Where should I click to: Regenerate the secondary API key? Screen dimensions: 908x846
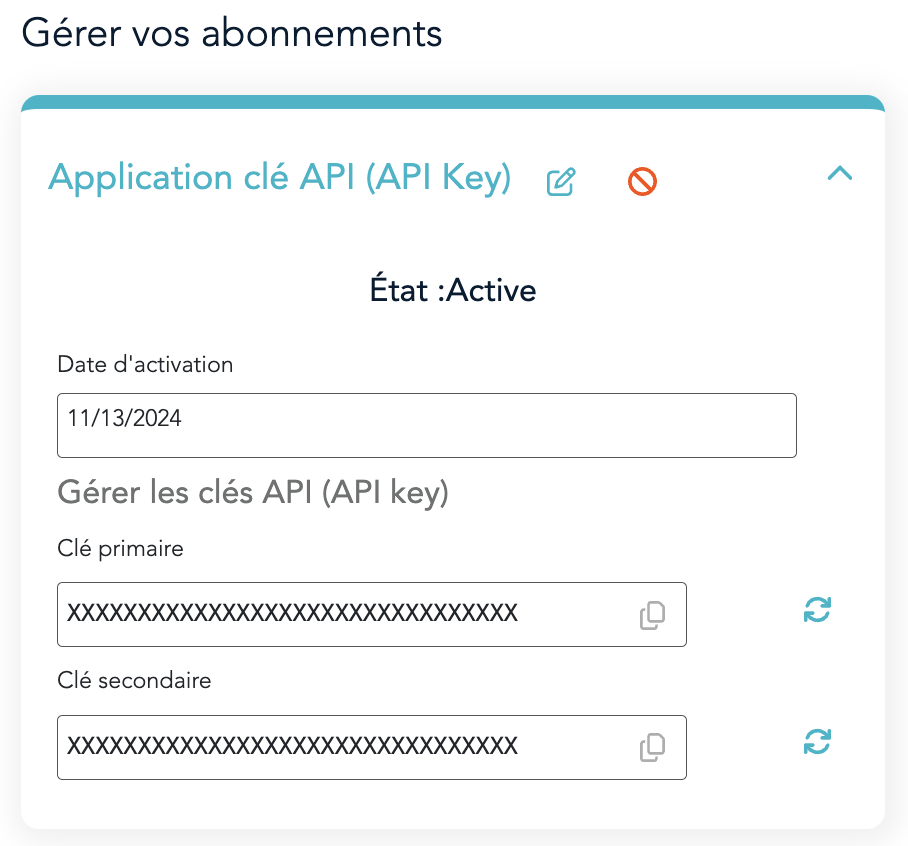coord(818,742)
